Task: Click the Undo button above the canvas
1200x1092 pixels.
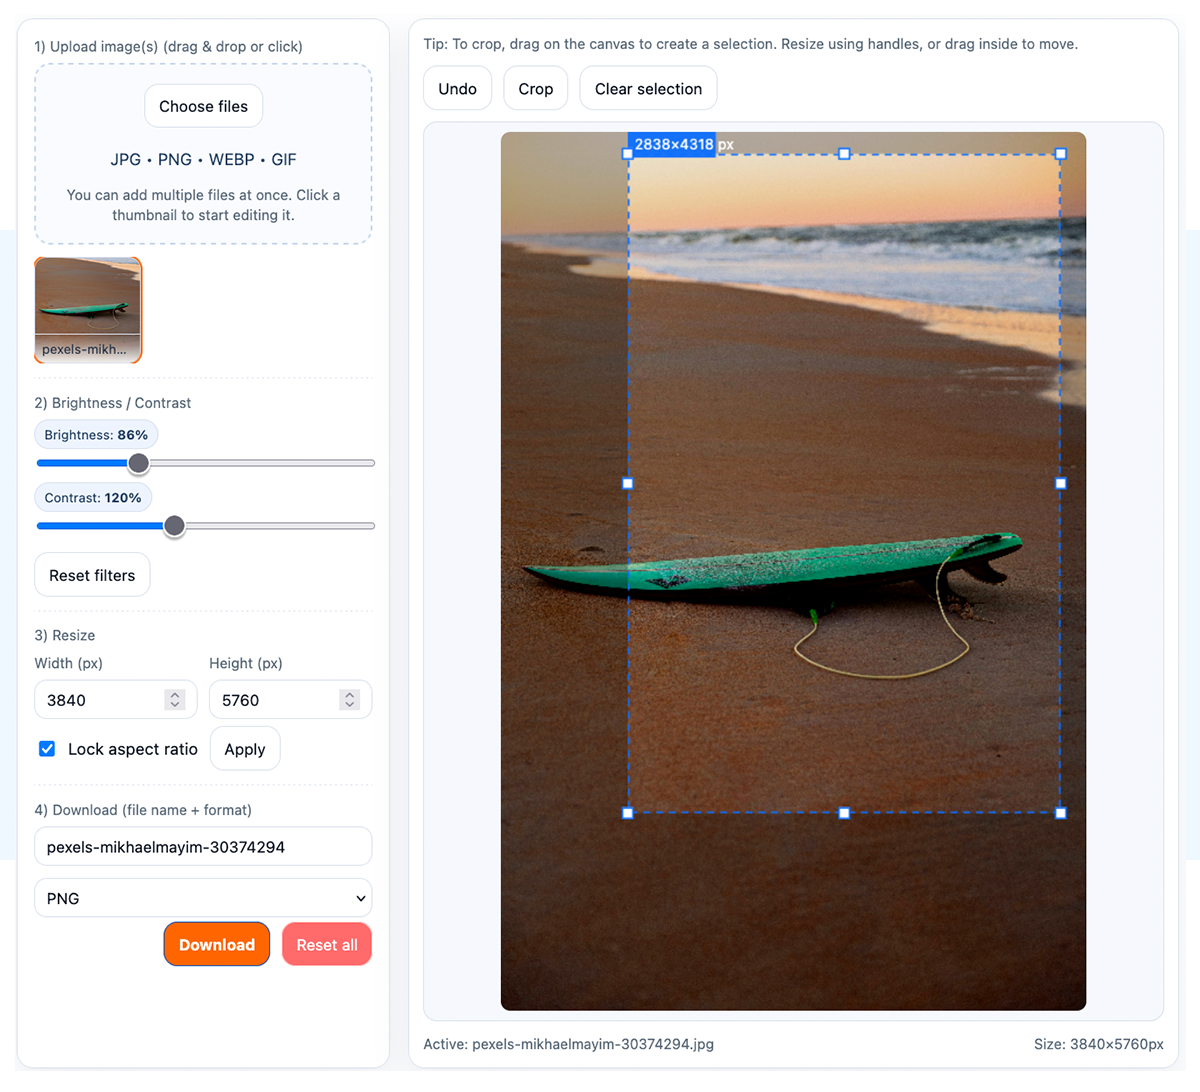Action: (457, 88)
